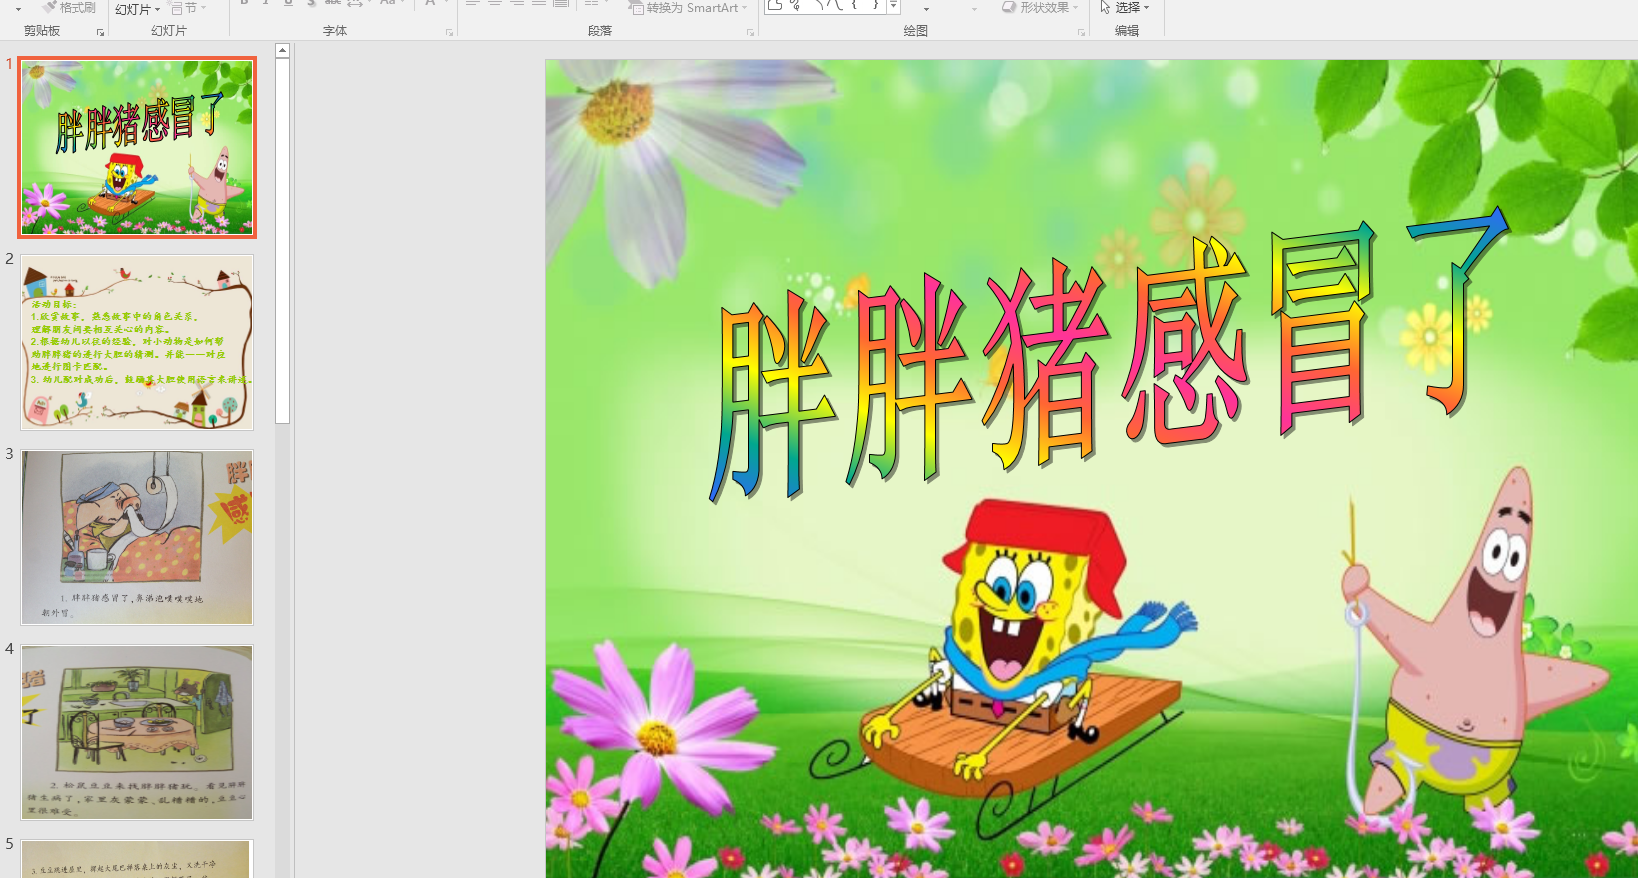Open the 剪贴板 group dialog launcher
Image resolution: width=1638 pixels, height=878 pixels.
[x=100, y=32]
